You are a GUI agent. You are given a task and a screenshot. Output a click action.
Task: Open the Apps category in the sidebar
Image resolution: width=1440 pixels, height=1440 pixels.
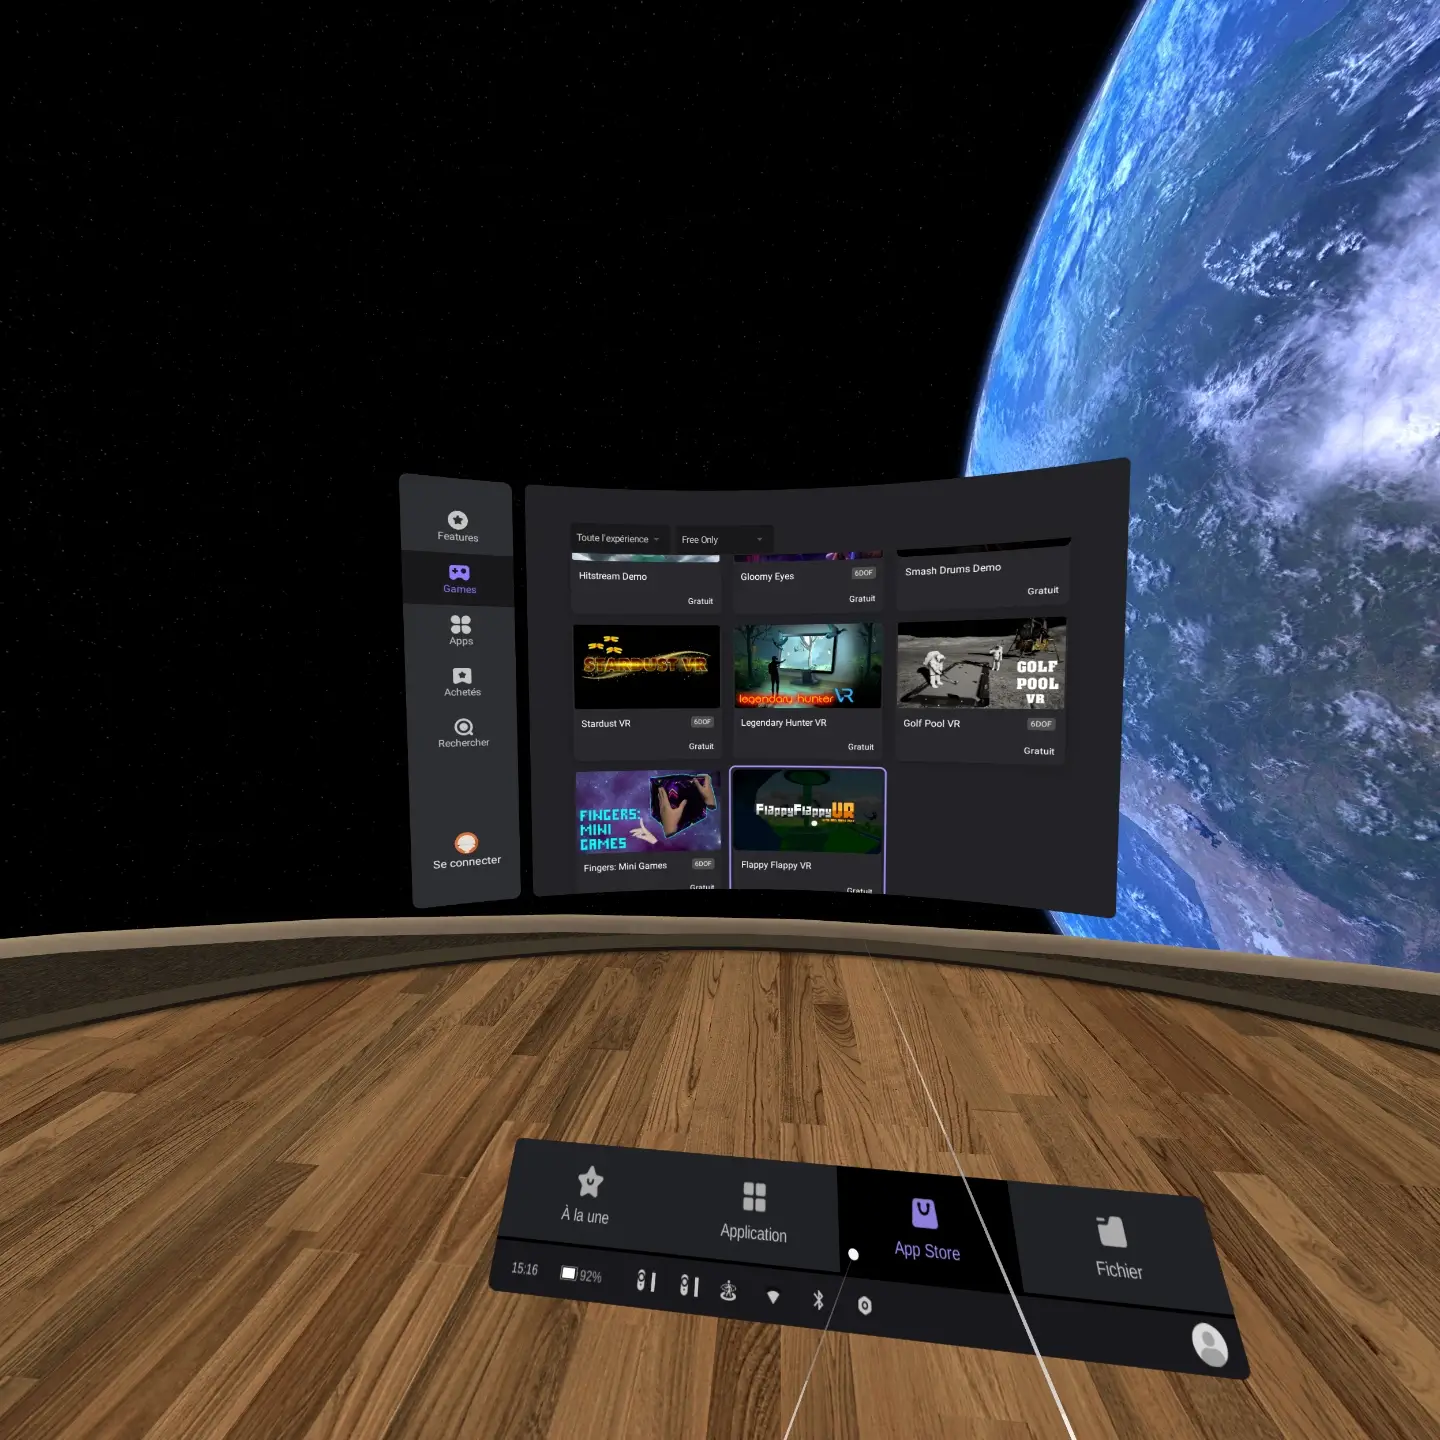coord(461,630)
